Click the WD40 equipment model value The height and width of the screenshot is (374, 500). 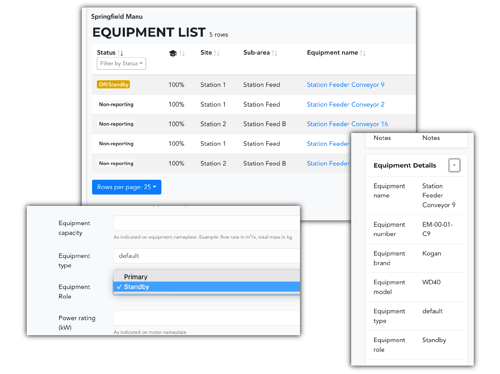(x=431, y=282)
